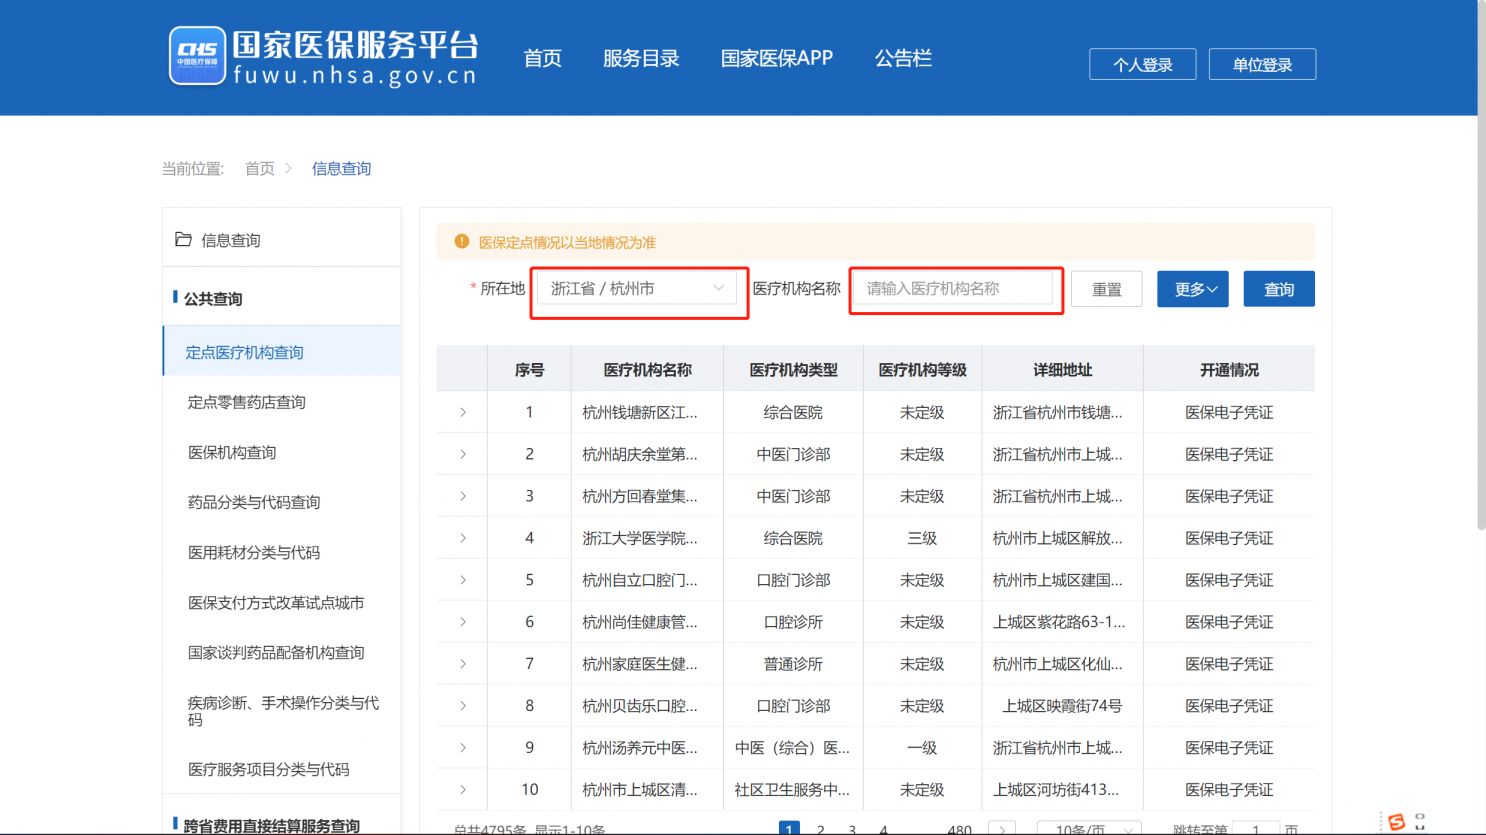The width and height of the screenshot is (1486, 835).
Task: Expand row 6 杭州尚佳健康管...
Action: pyautogui.click(x=463, y=622)
